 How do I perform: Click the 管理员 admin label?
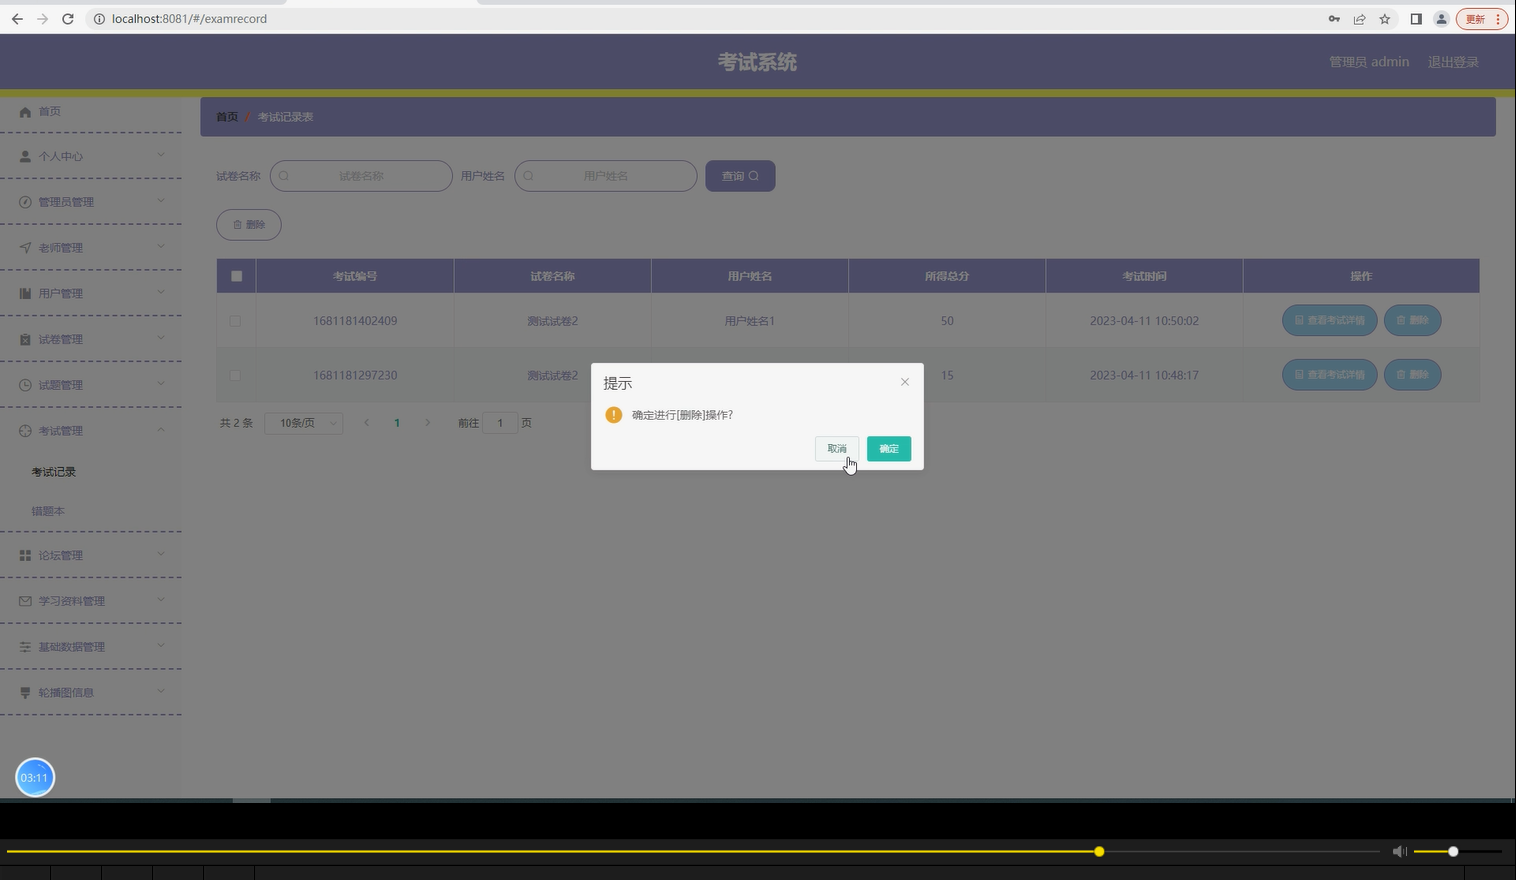[x=1368, y=62]
